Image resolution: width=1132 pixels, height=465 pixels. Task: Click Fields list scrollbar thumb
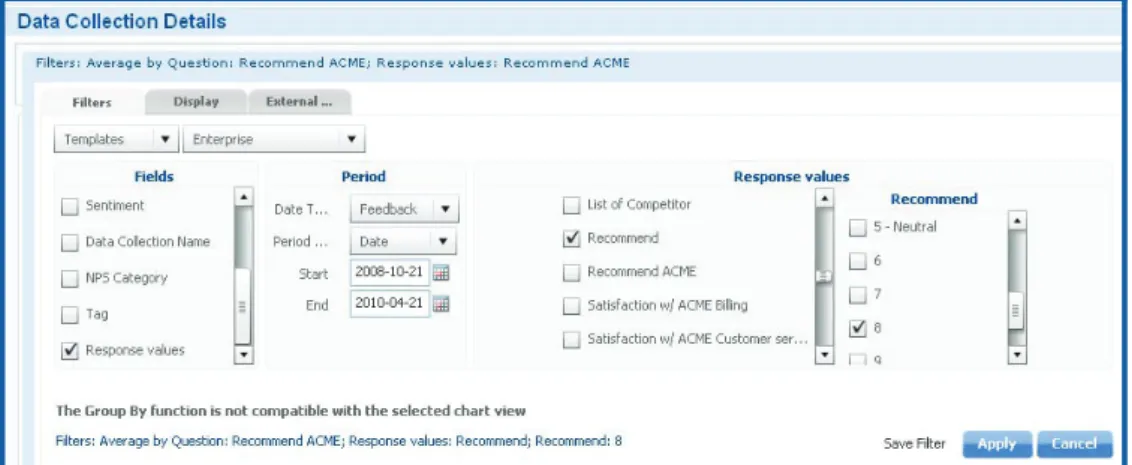(243, 306)
